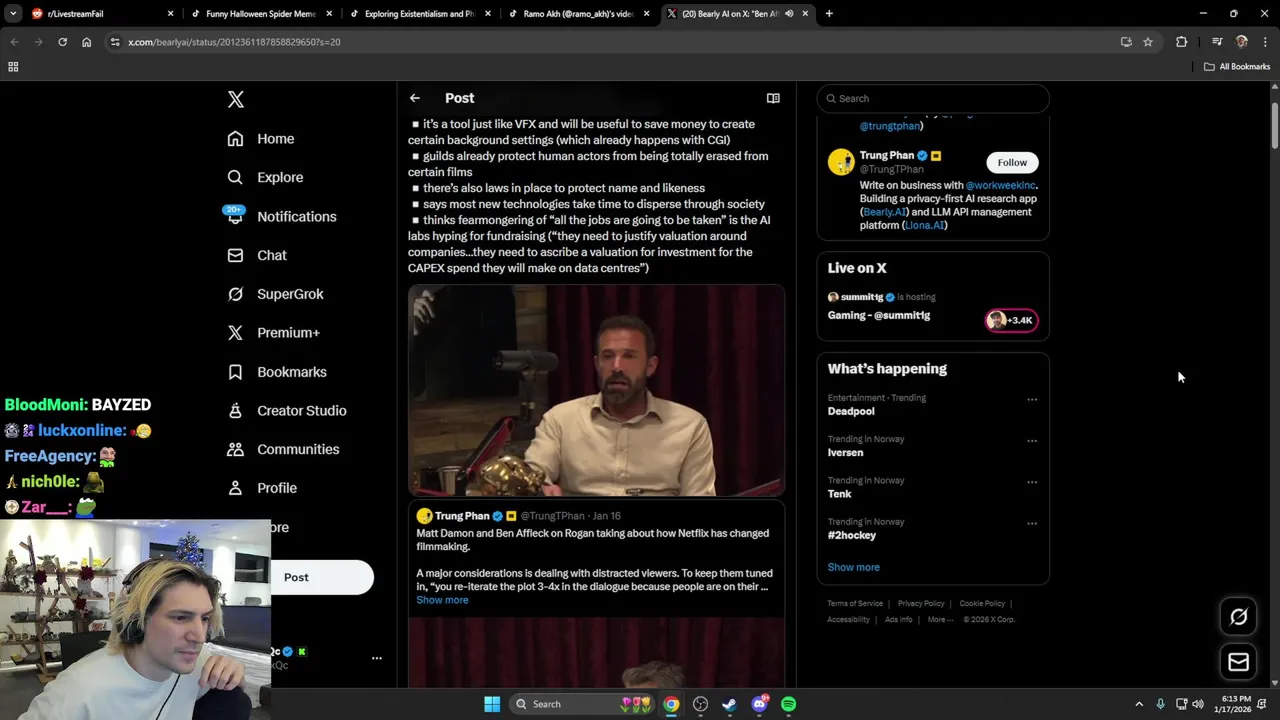Open Cookie Policy footer link
Screen dimensions: 1280x720
coord(982,604)
